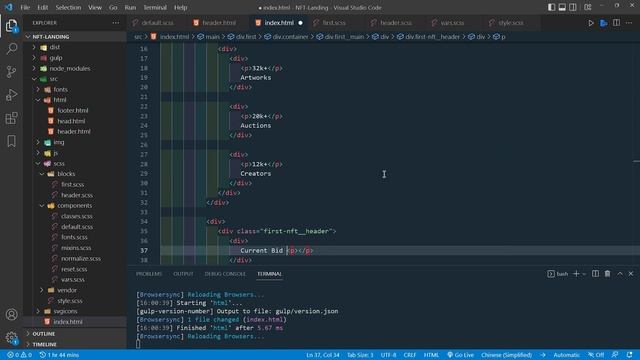The width and height of the screenshot is (640, 360).
Task: Click unsaved dot on index.html tab
Action: tap(300, 23)
